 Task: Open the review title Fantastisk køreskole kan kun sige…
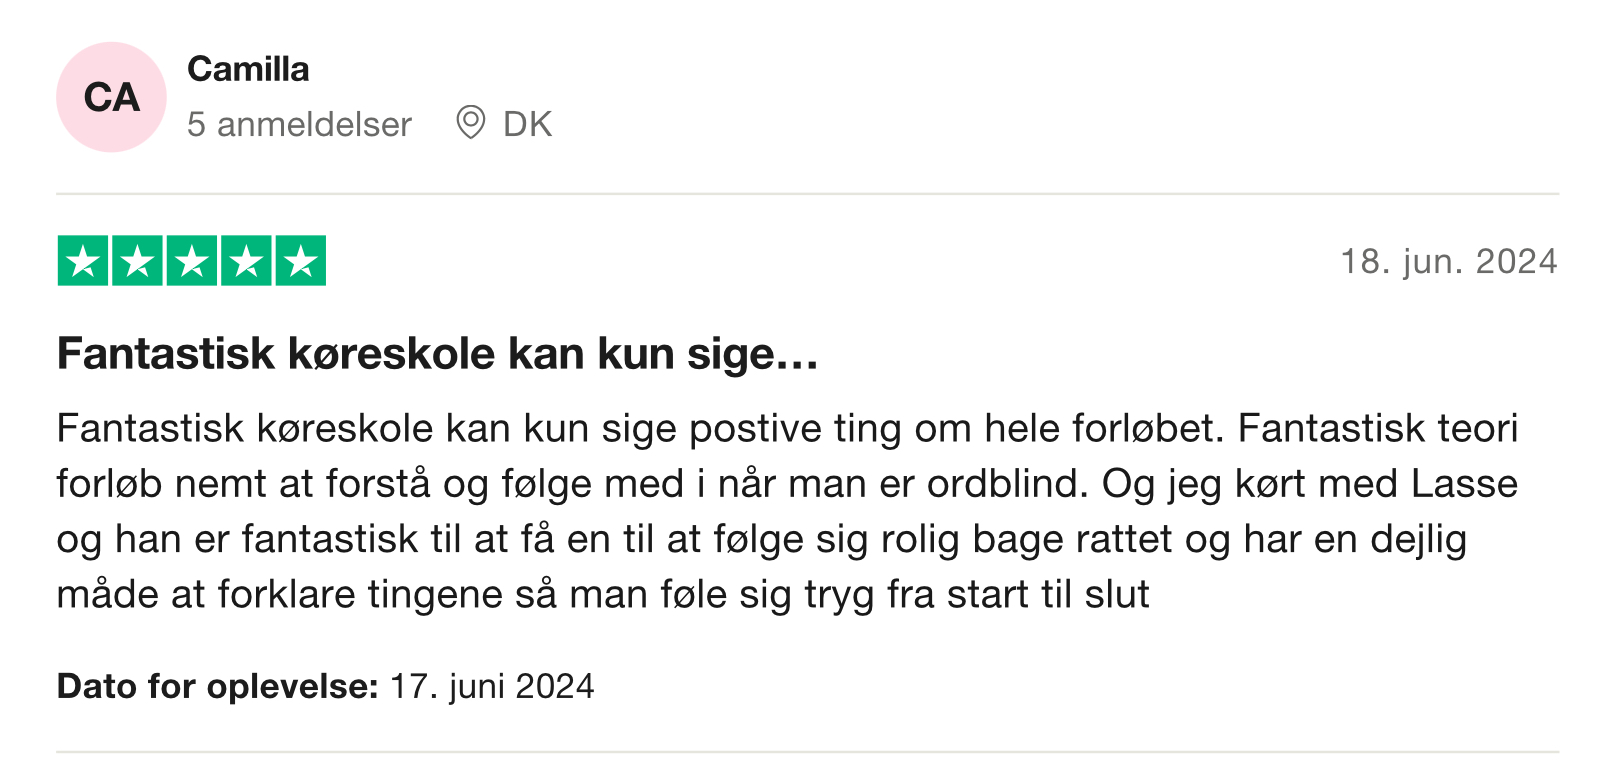coord(438,354)
